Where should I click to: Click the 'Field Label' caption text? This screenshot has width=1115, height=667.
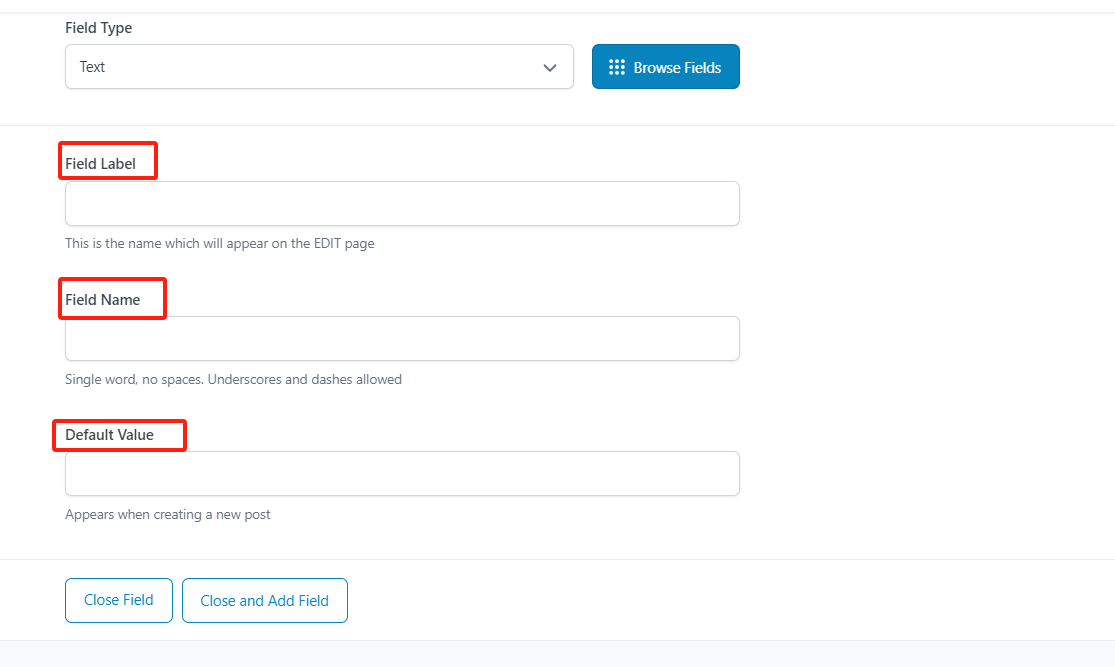point(100,164)
